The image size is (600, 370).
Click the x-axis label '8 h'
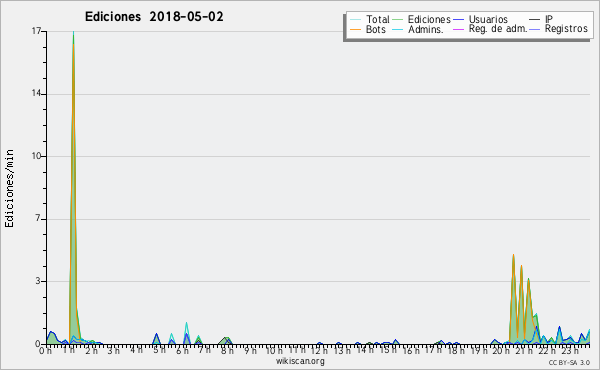(228, 350)
